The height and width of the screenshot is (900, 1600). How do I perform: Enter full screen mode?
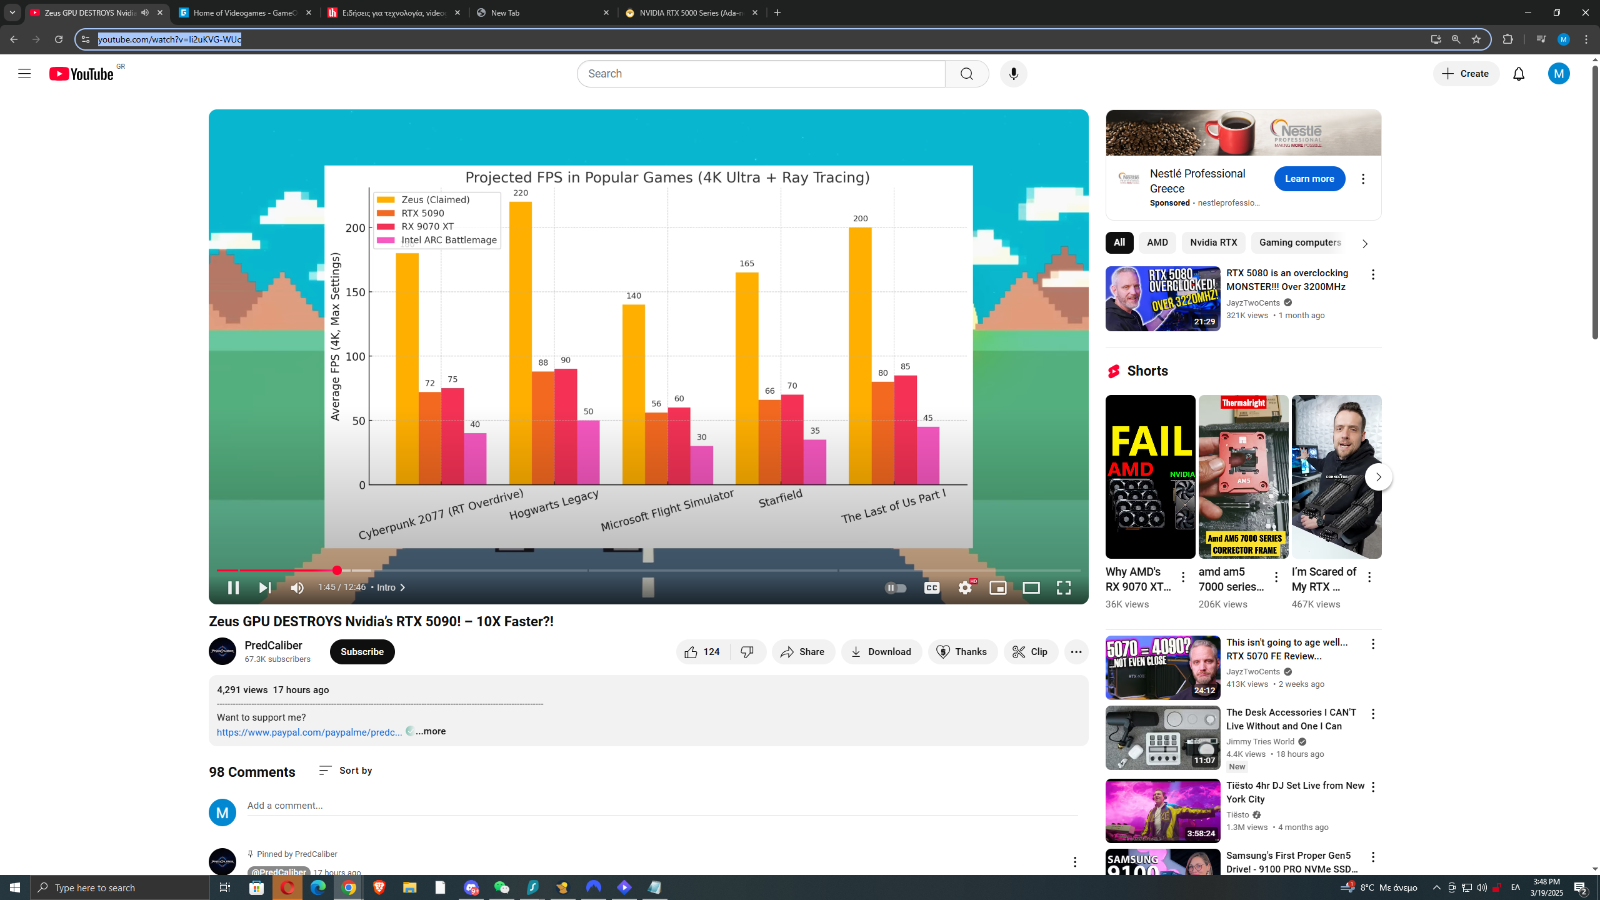click(1064, 588)
